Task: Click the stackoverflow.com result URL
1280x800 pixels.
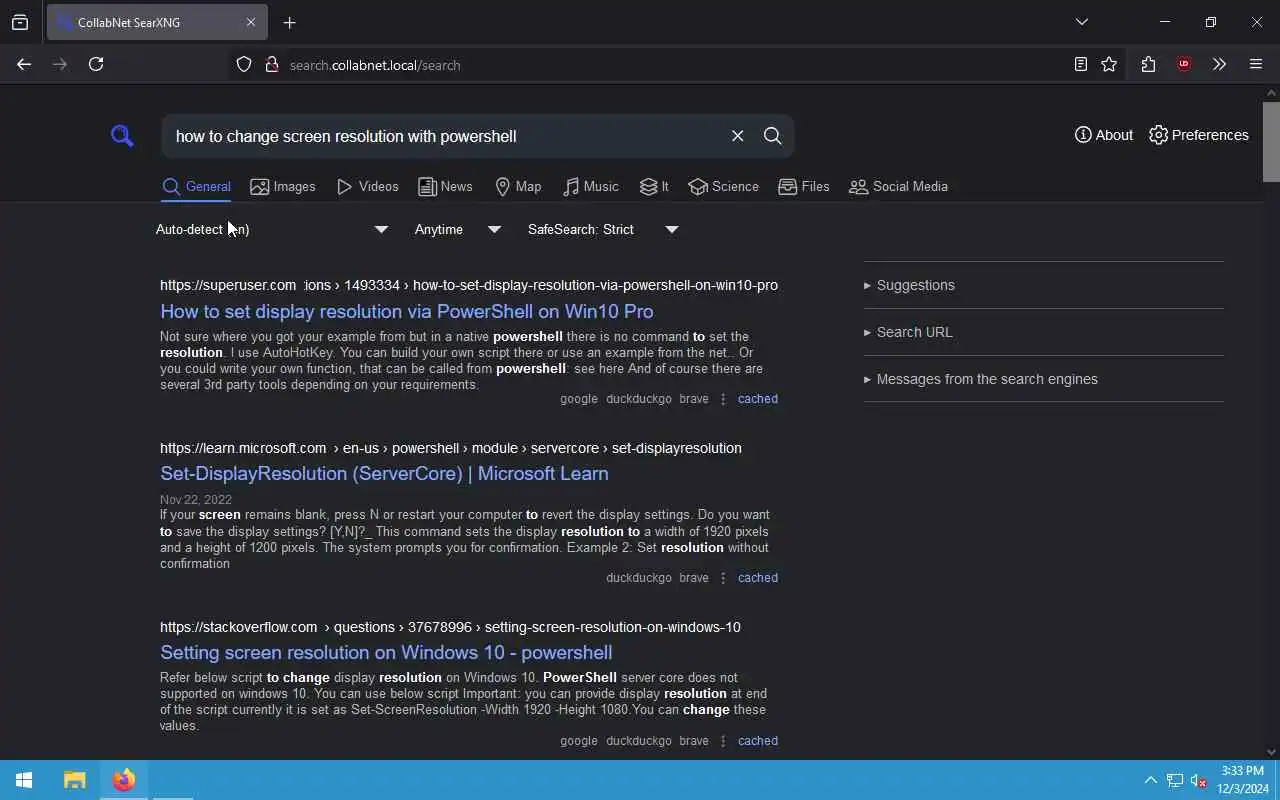Action: pos(450,627)
